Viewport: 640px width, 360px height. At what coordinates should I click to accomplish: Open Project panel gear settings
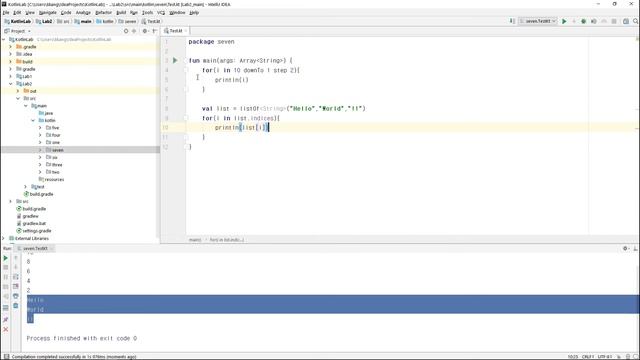pyautogui.click(x=145, y=31)
